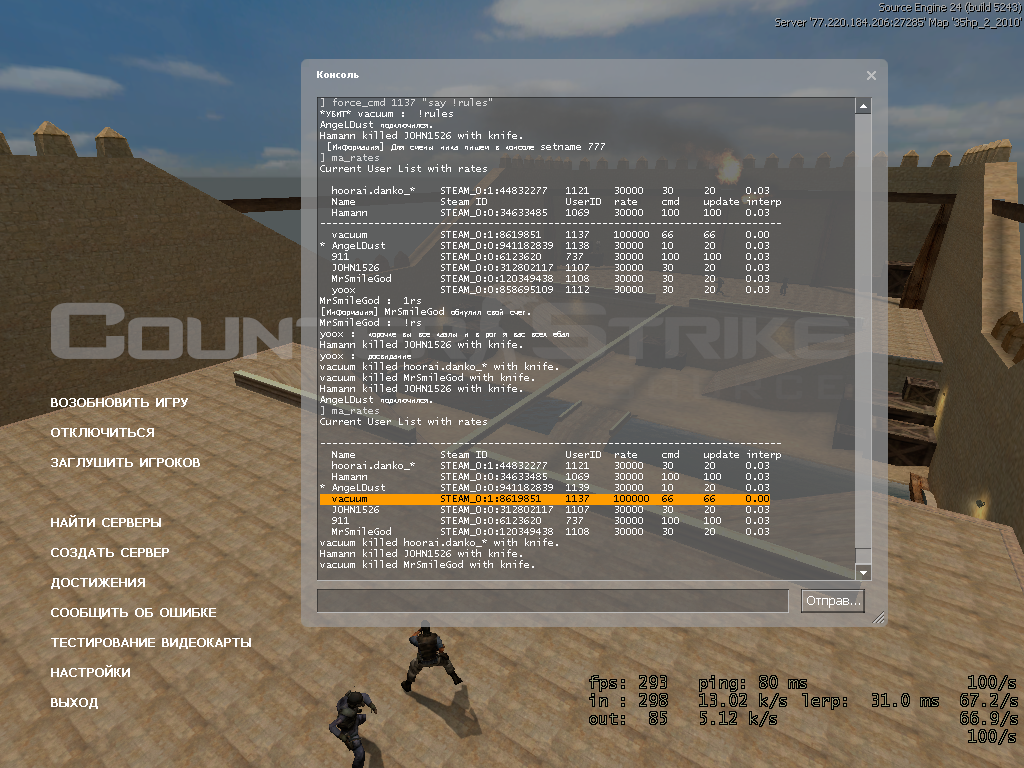
Task: Open ЗАГЛУШИТЬ ИГРОКОВ menu entry
Action: 125,462
